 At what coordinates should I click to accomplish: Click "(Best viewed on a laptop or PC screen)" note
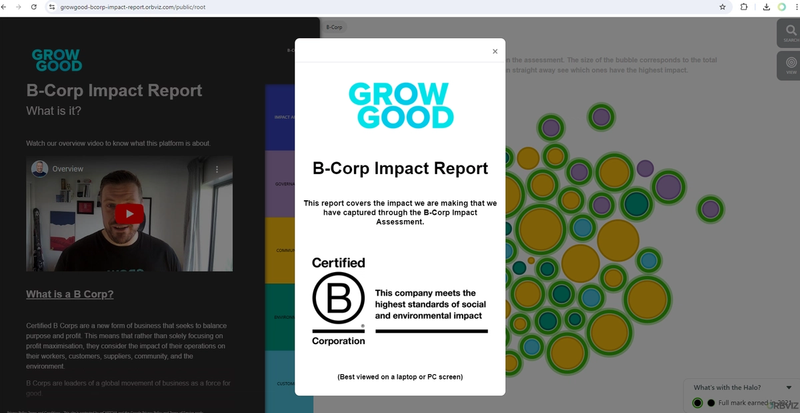[400, 377]
